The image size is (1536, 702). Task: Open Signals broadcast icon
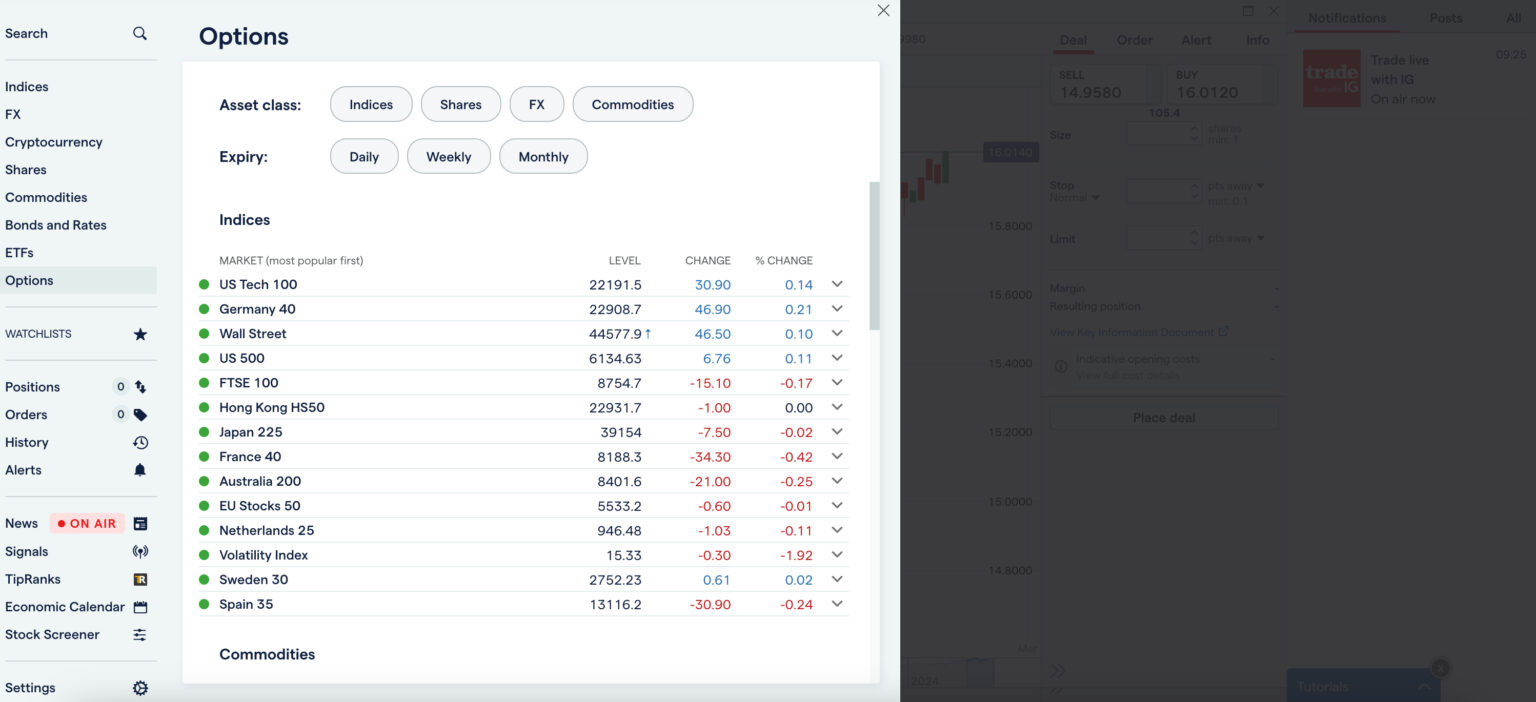[x=140, y=552]
